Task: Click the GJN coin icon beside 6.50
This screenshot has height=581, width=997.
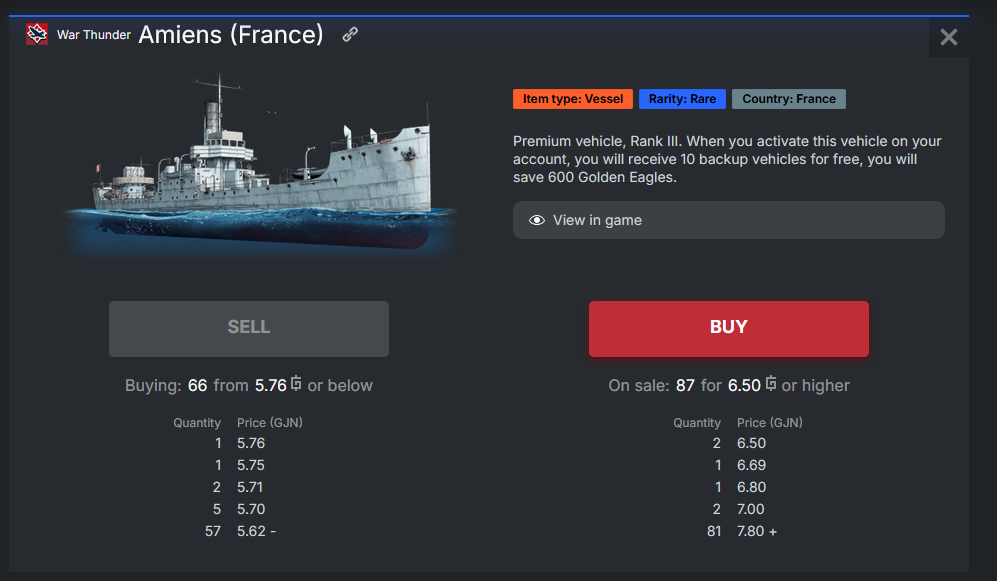Action: 771,385
